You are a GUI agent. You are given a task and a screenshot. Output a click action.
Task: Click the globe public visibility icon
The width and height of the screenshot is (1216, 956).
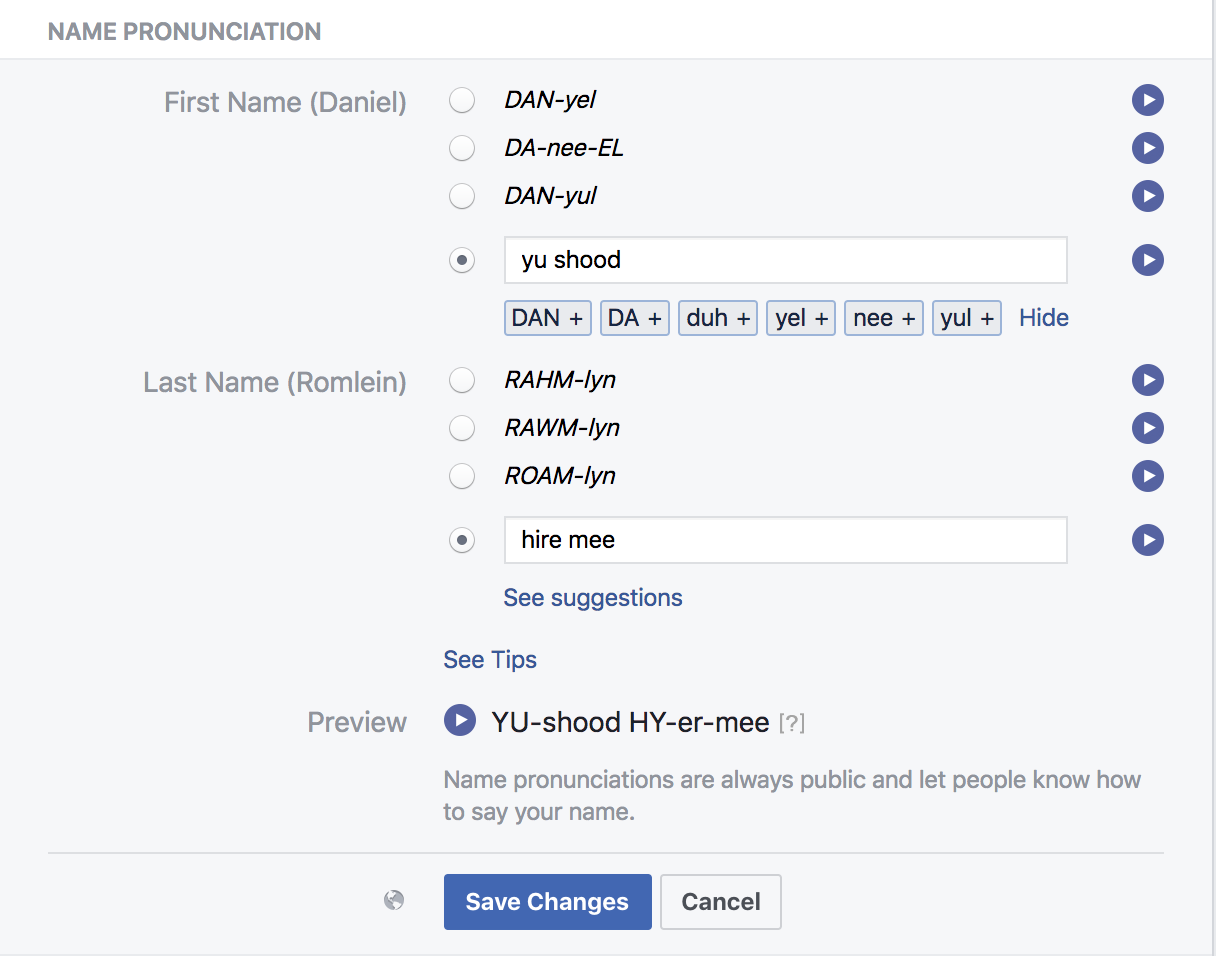click(394, 901)
